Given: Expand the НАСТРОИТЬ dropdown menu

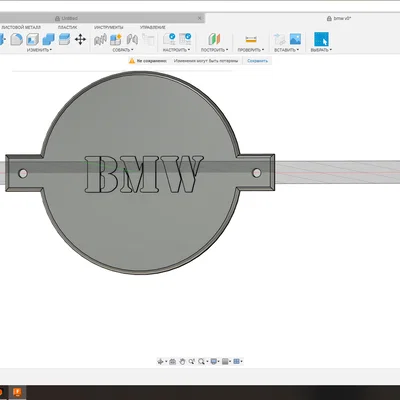Looking at the screenshot, I should coord(176,50).
